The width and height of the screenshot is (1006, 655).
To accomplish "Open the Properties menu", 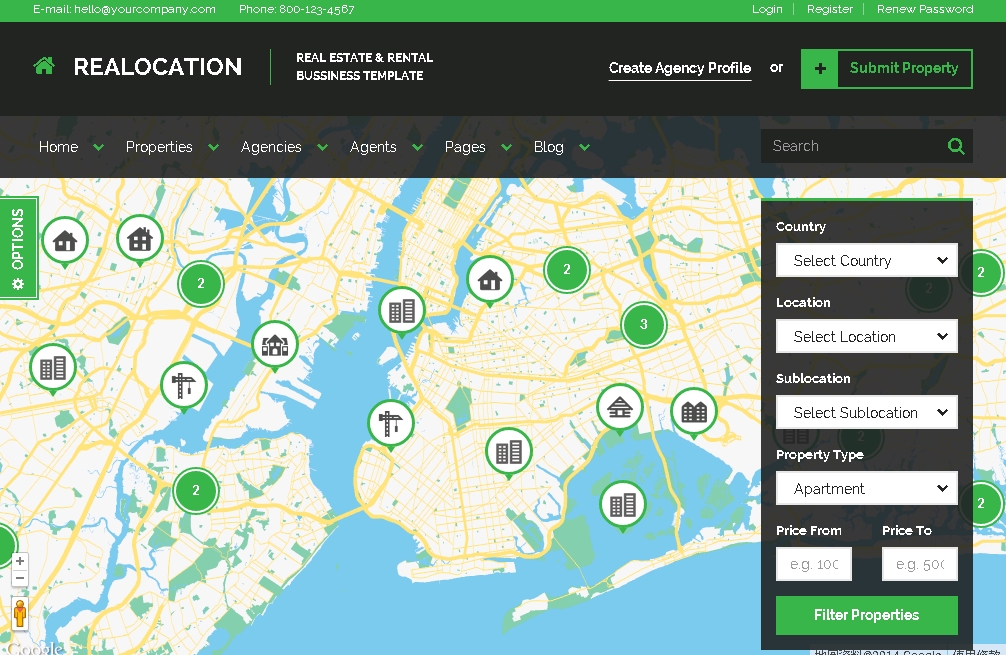I will click(x=159, y=147).
